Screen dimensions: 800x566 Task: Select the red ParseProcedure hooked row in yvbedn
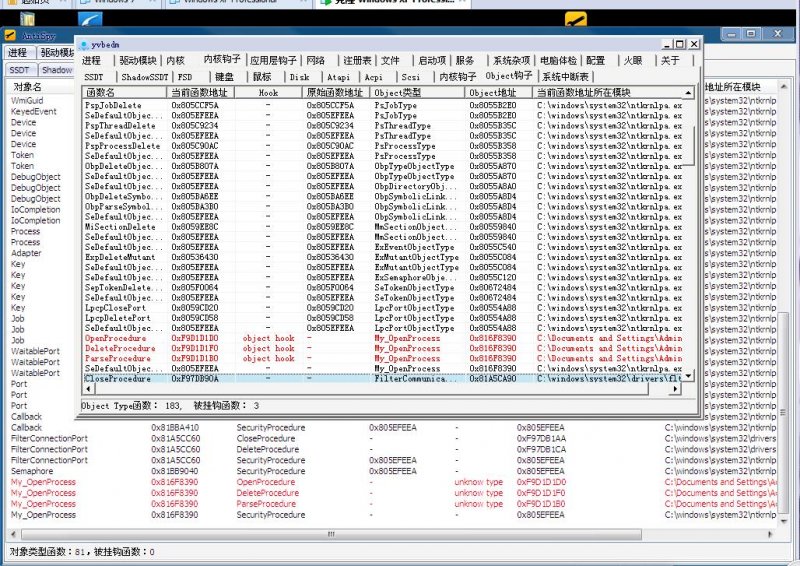click(x=383, y=358)
